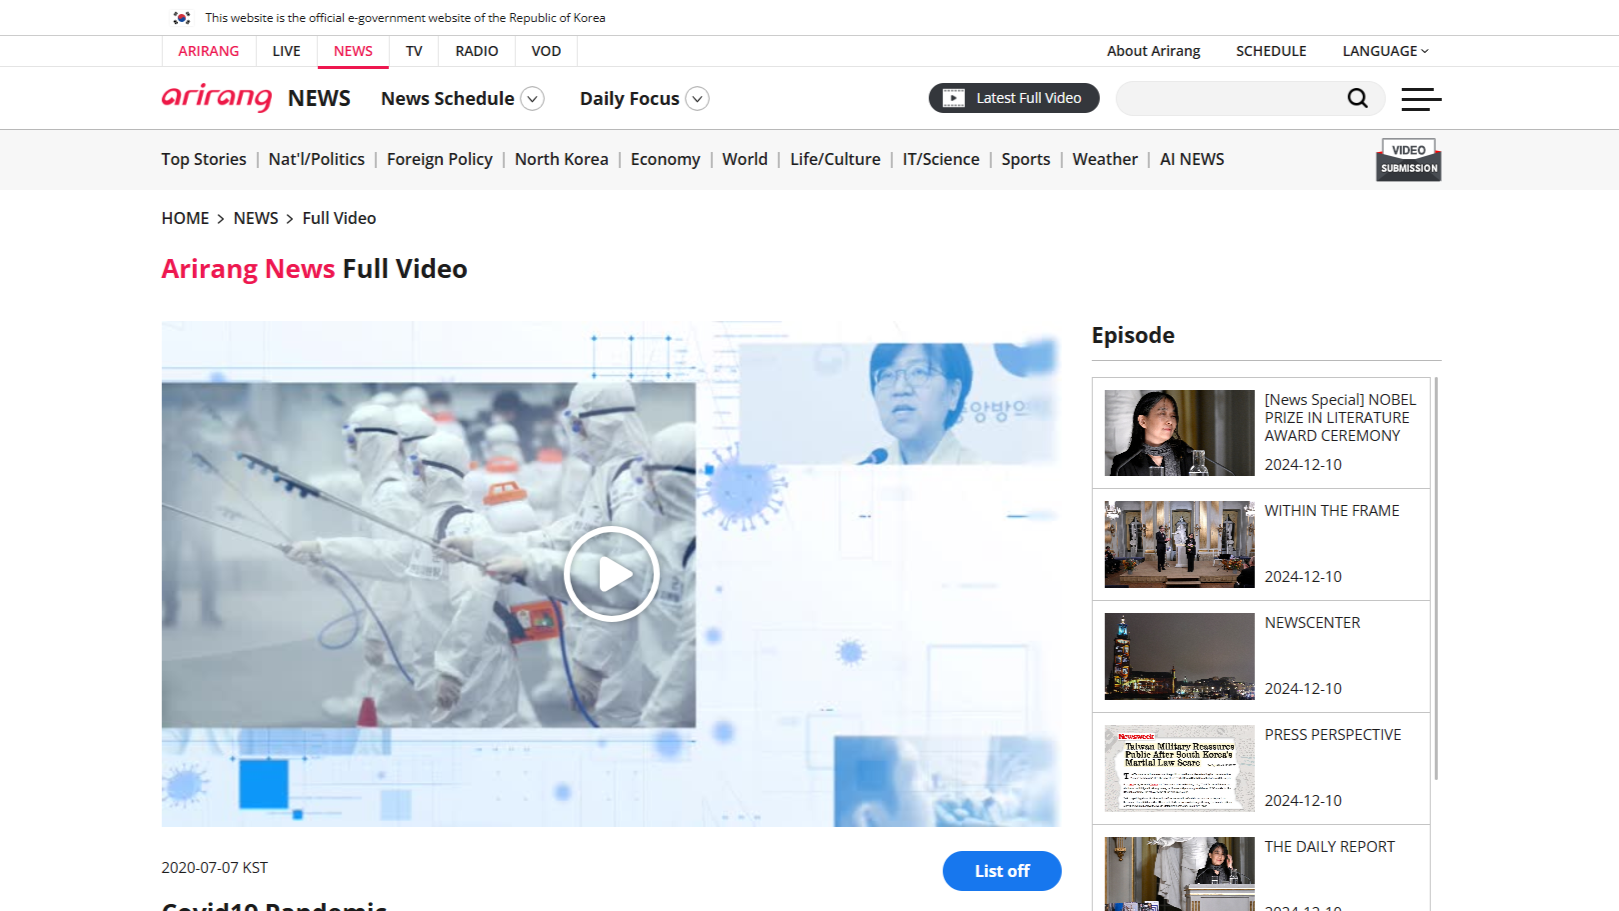
Task: Open the RADIO tab
Action: coord(477,51)
